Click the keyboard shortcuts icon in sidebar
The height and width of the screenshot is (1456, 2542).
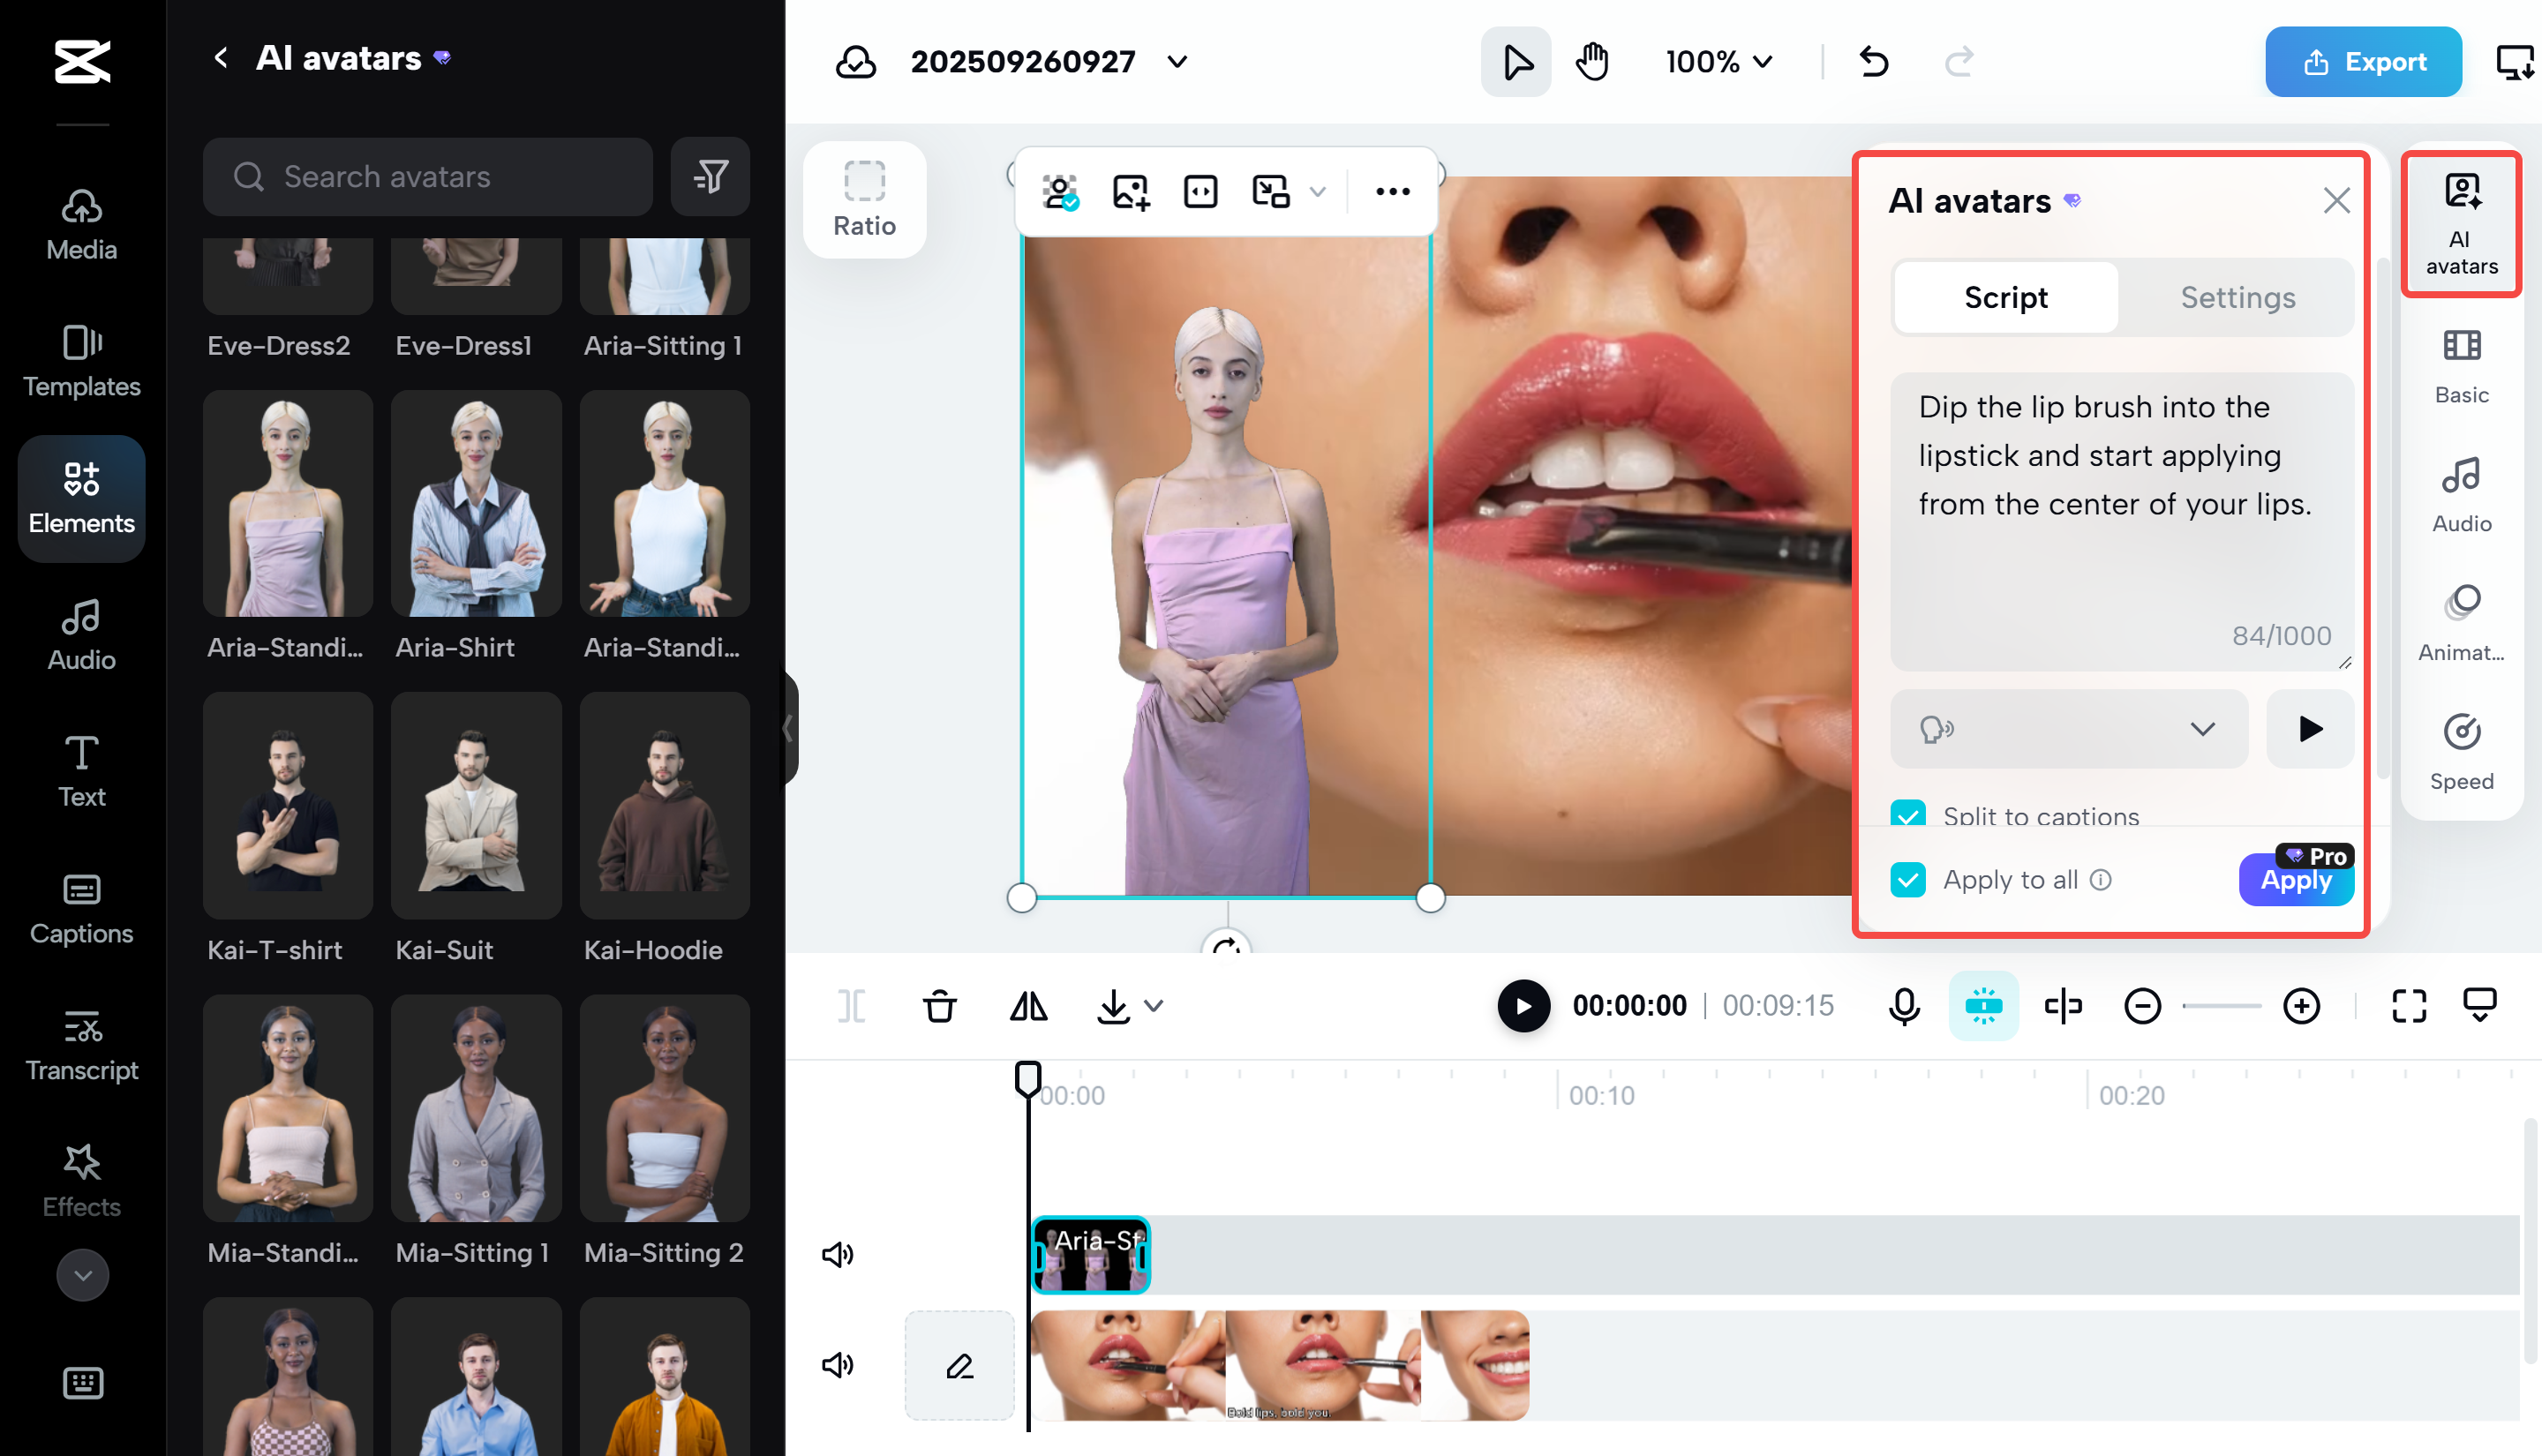(x=82, y=1383)
